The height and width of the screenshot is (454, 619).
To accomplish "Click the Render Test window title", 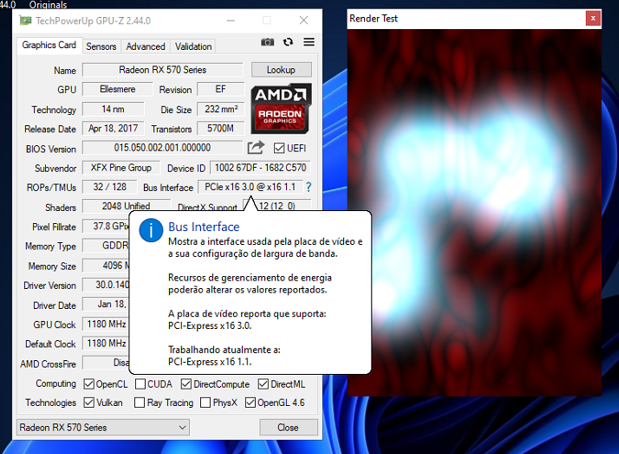I will pos(373,19).
